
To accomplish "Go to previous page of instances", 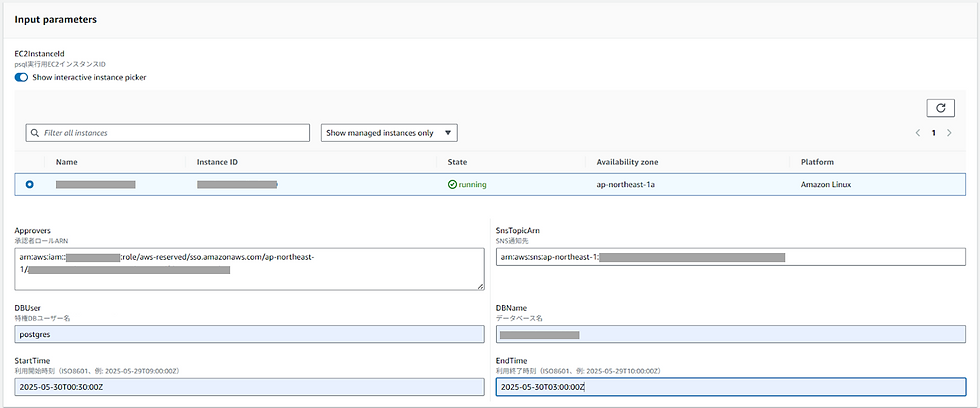I will (x=918, y=133).
